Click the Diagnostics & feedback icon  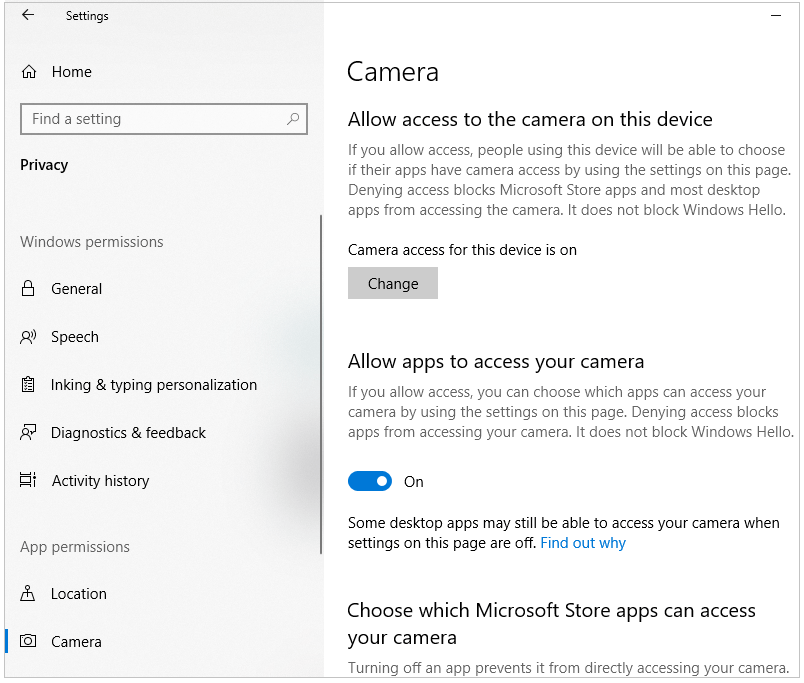(30, 432)
